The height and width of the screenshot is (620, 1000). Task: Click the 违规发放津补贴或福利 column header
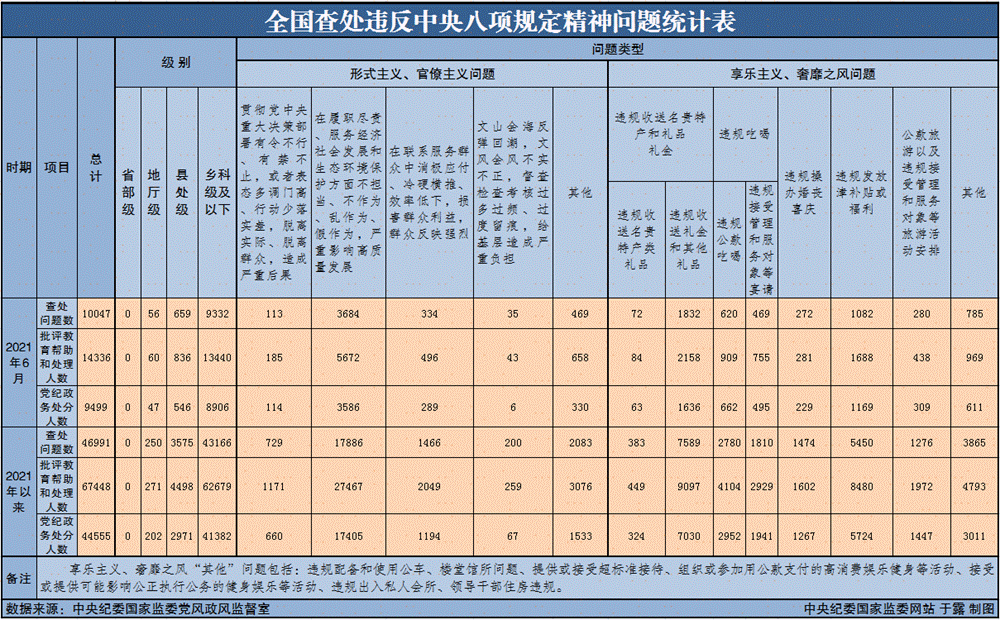862,193
